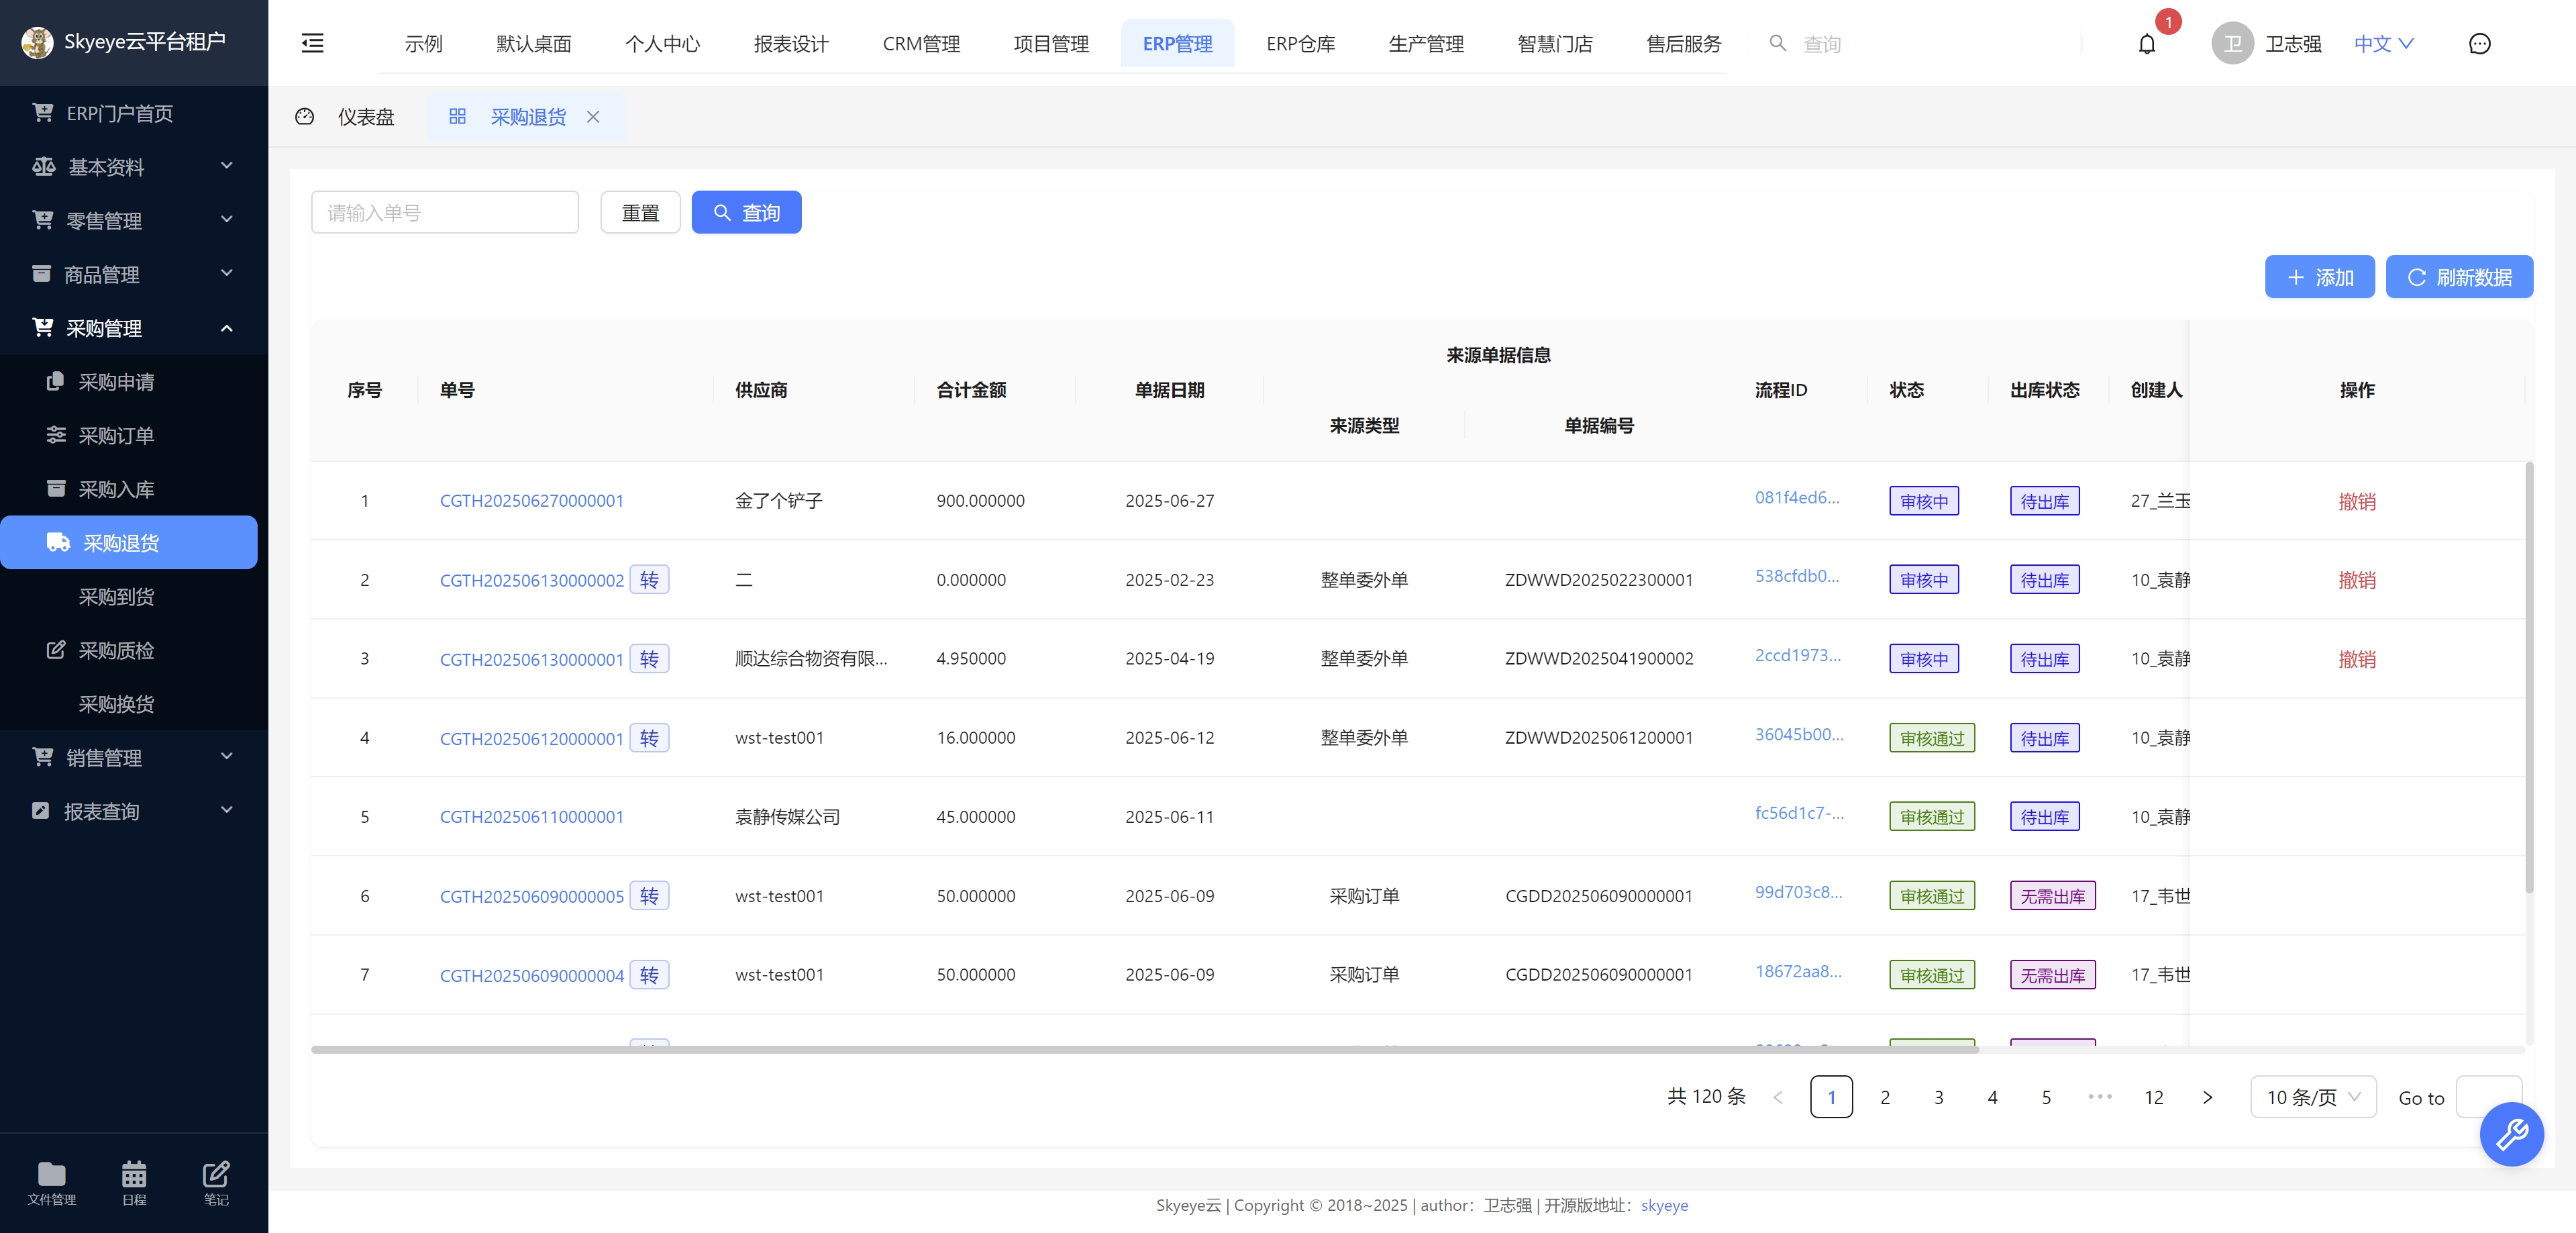Click the search magnifier icon in header
The width and height of the screenshot is (2576, 1233).
tap(1777, 43)
